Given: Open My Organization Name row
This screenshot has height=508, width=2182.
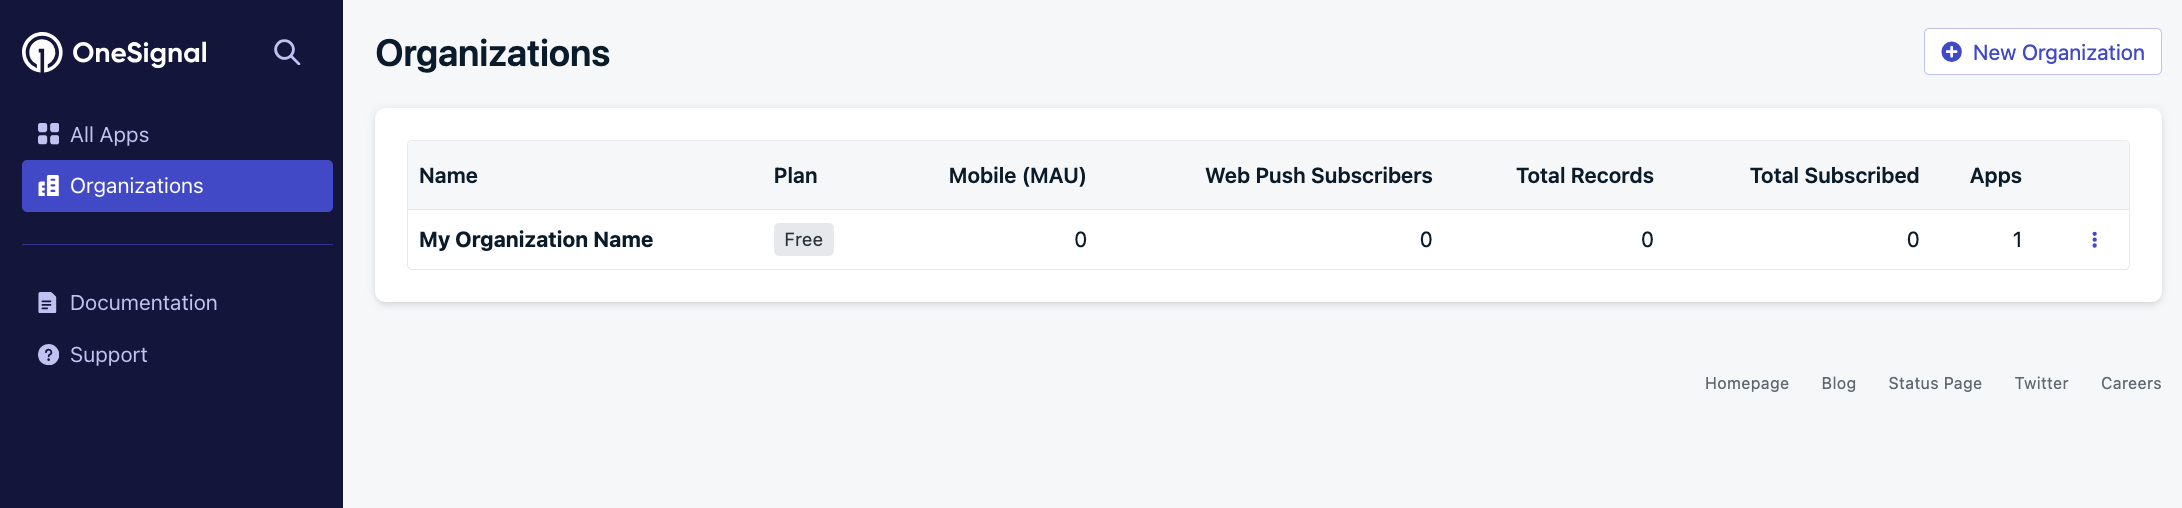Looking at the screenshot, I should (x=1268, y=240).
